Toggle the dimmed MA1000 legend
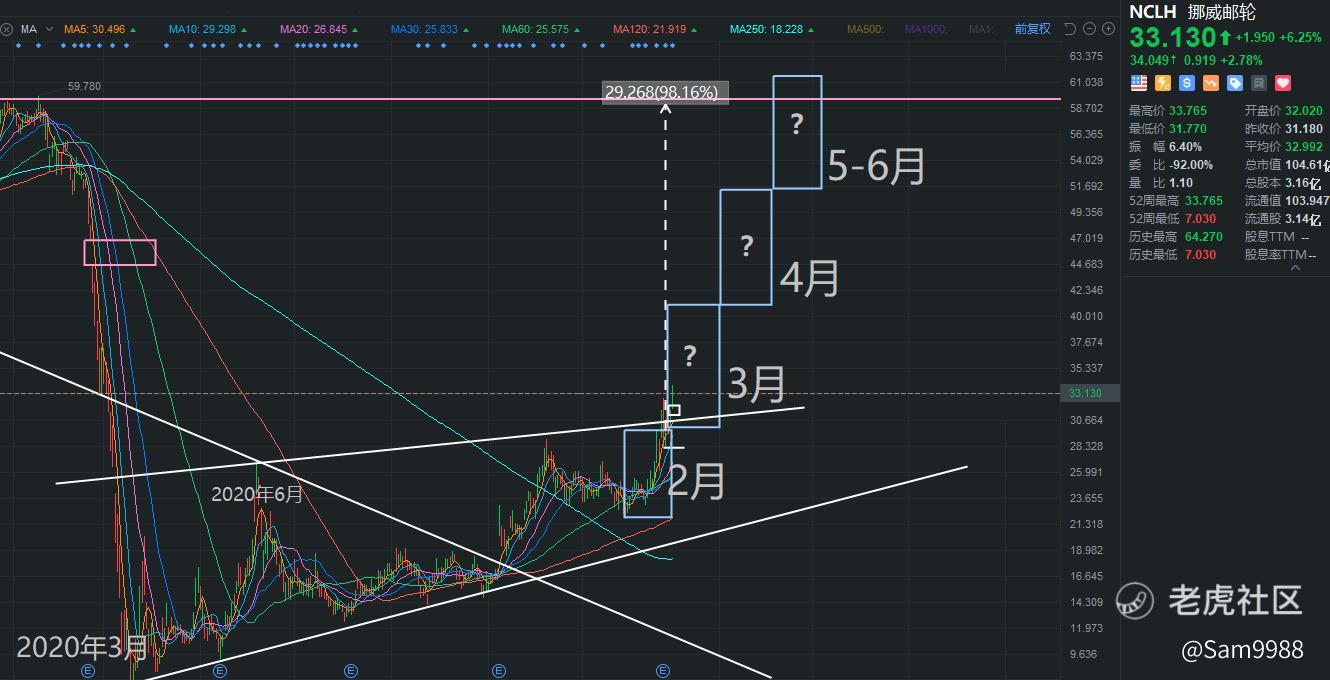1330x680 pixels. tap(926, 29)
